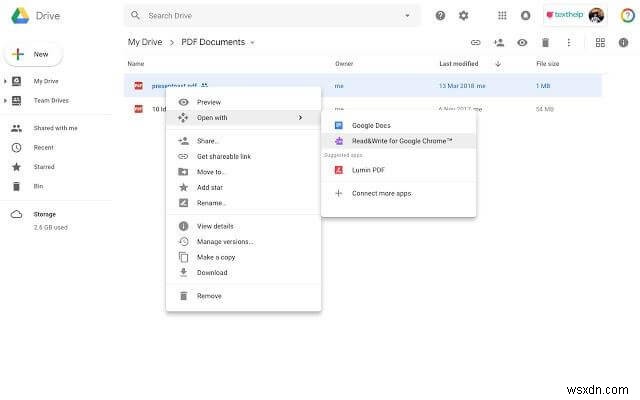Click the colorful circle extension icon
This screenshot has width=640, height=400.
(x=628, y=16)
